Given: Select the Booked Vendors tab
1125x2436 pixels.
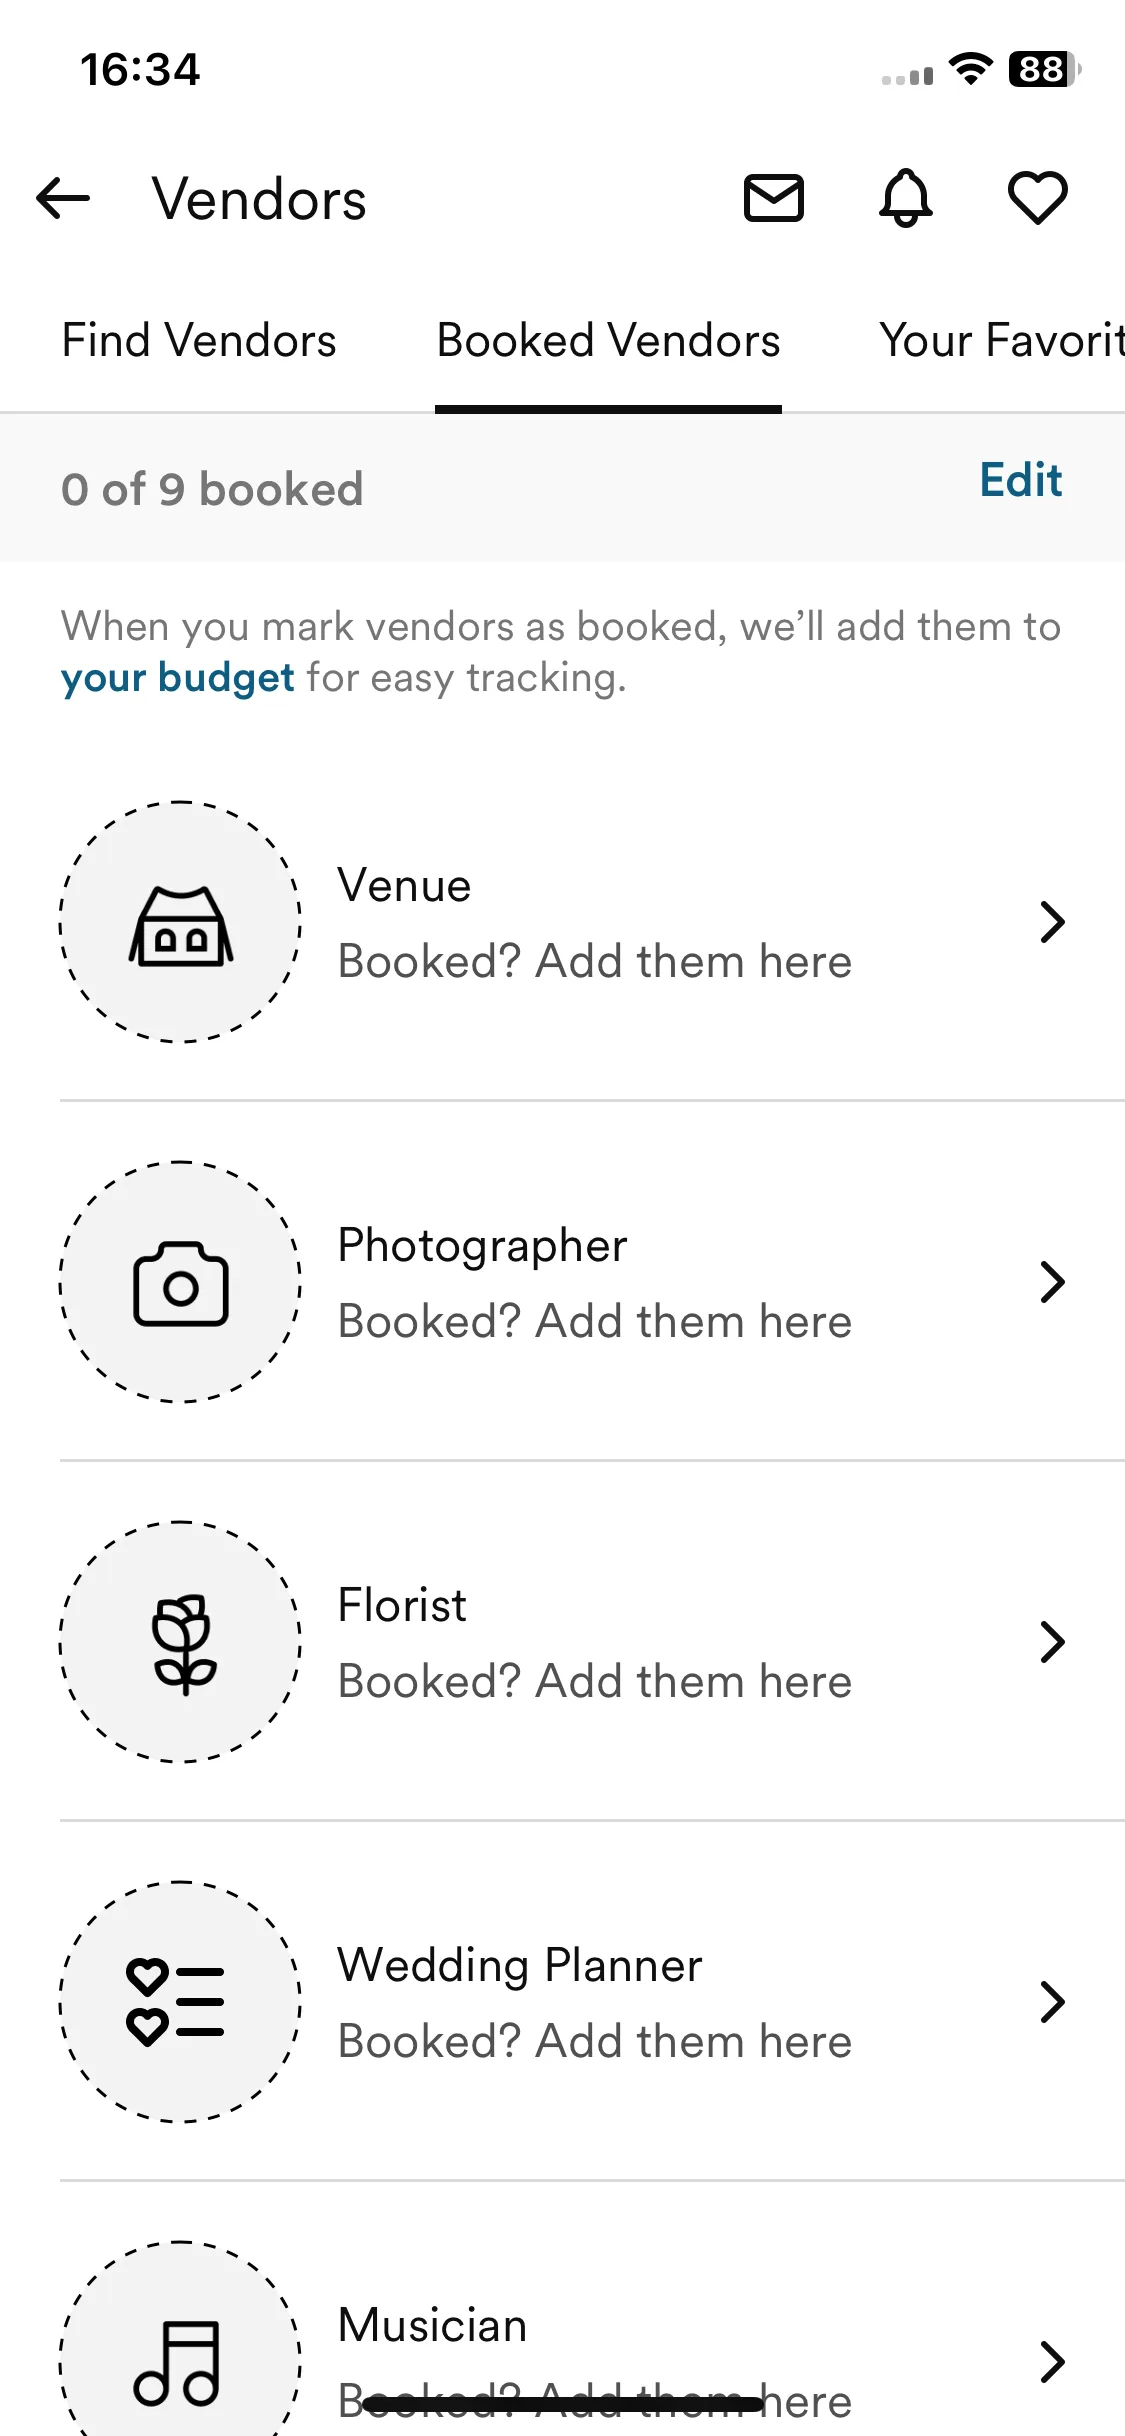Looking at the screenshot, I should [x=608, y=341].
